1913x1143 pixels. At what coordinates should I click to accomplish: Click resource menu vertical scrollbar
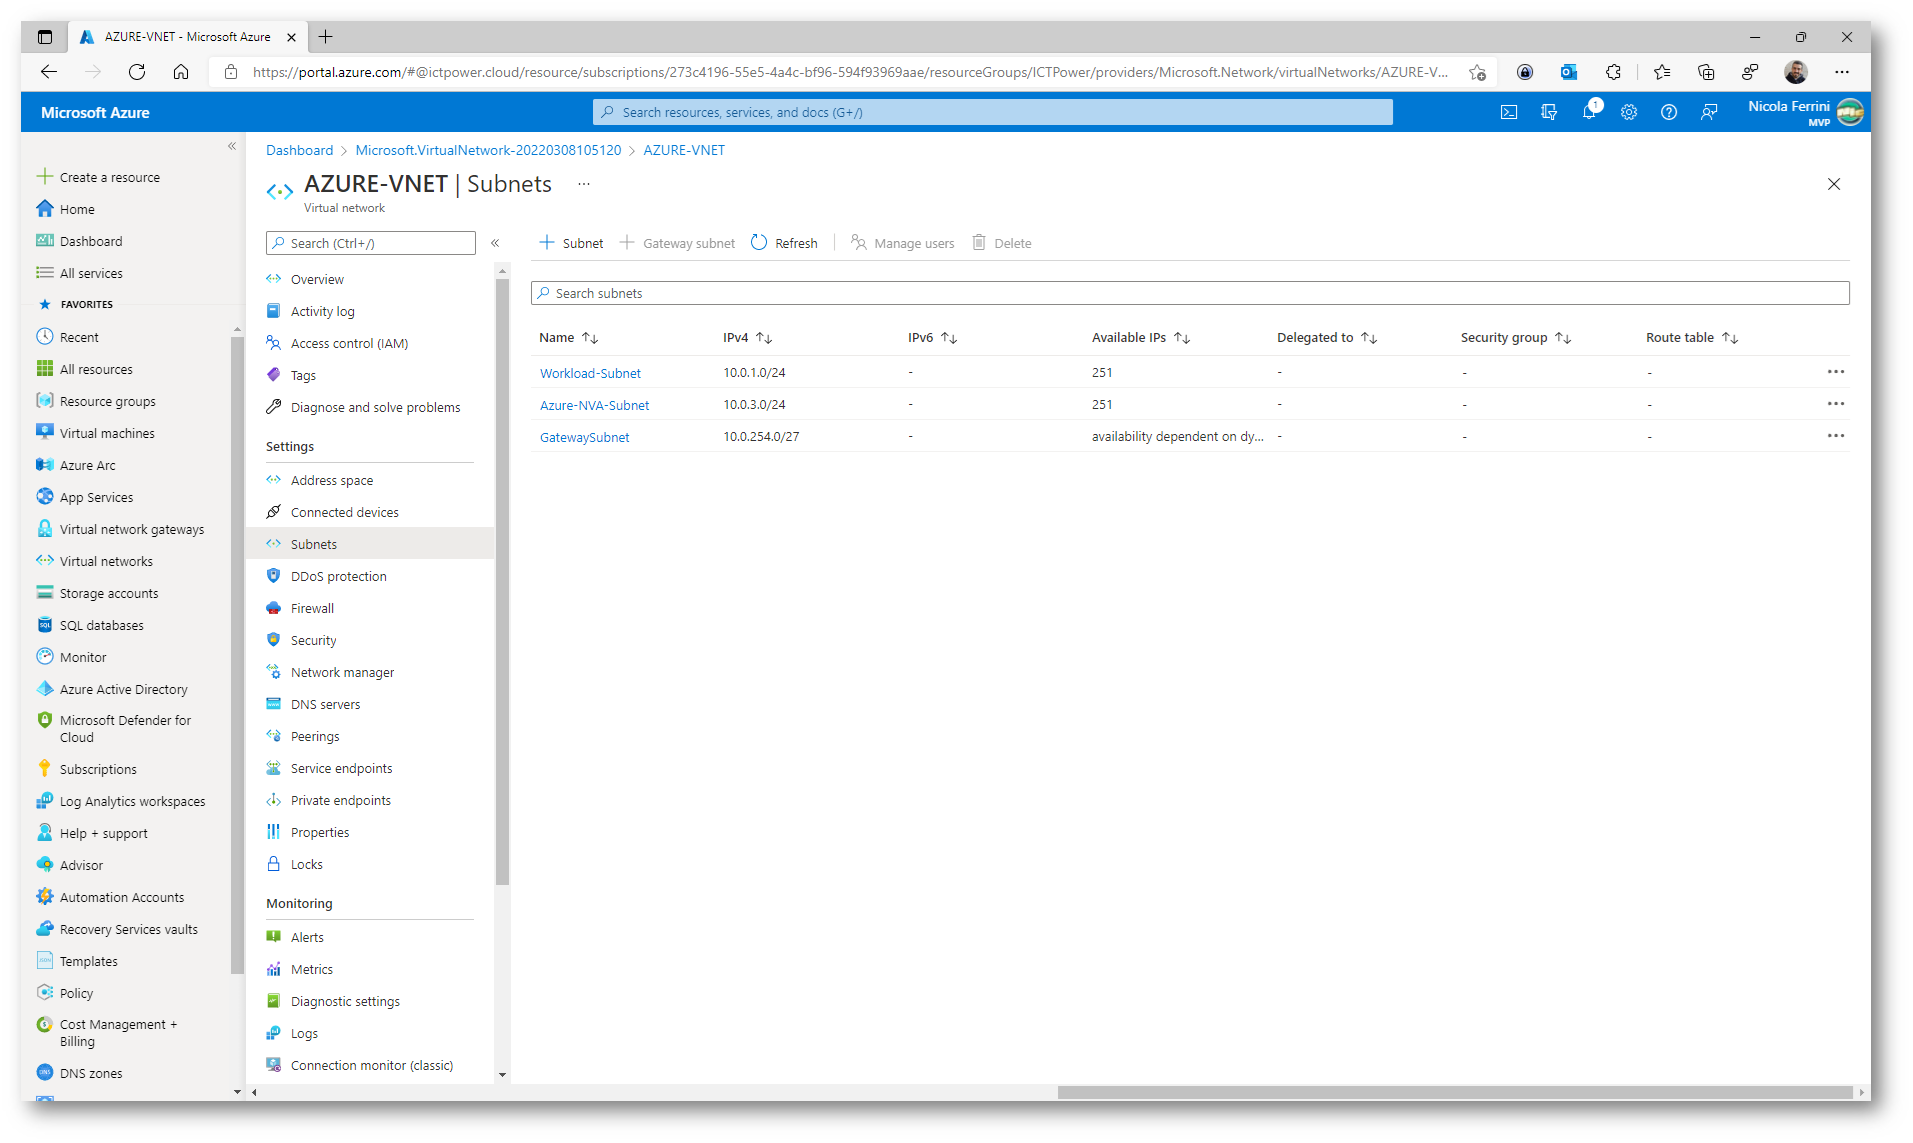(x=502, y=583)
